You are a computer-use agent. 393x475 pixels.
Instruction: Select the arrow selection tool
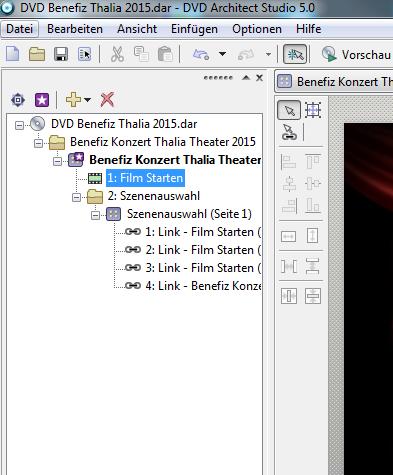[x=289, y=110]
